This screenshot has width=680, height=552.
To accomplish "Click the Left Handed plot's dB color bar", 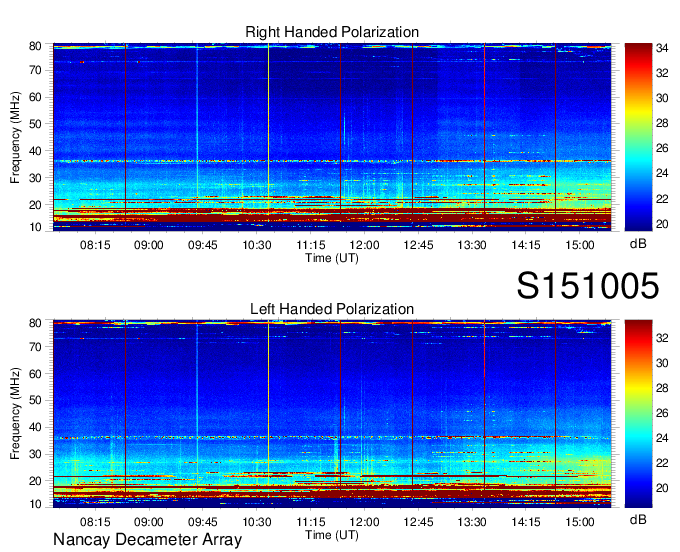I will click(638, 414).
